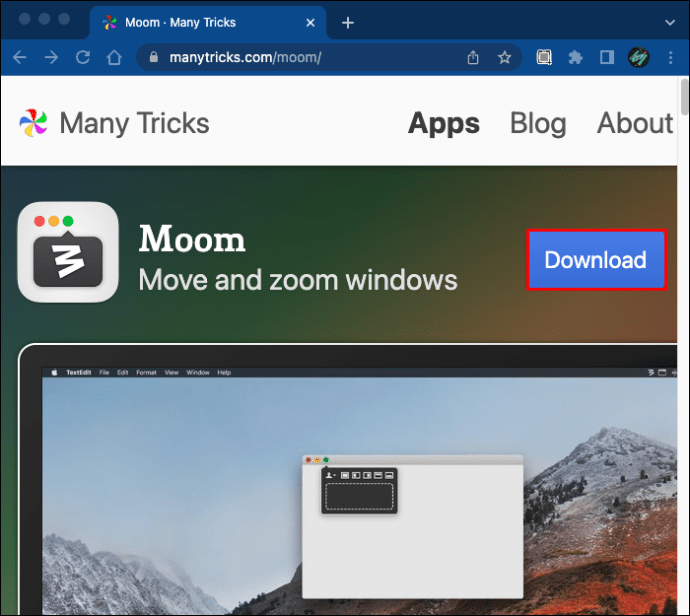Screen dimensions: 690x616
Task: Open the Chrome three-dot menu
Action: tap(671, 57)
